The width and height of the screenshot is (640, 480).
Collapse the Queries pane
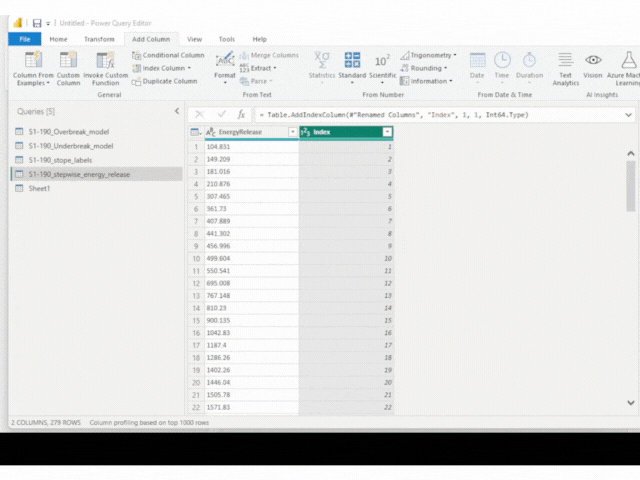tap(177, 111)
